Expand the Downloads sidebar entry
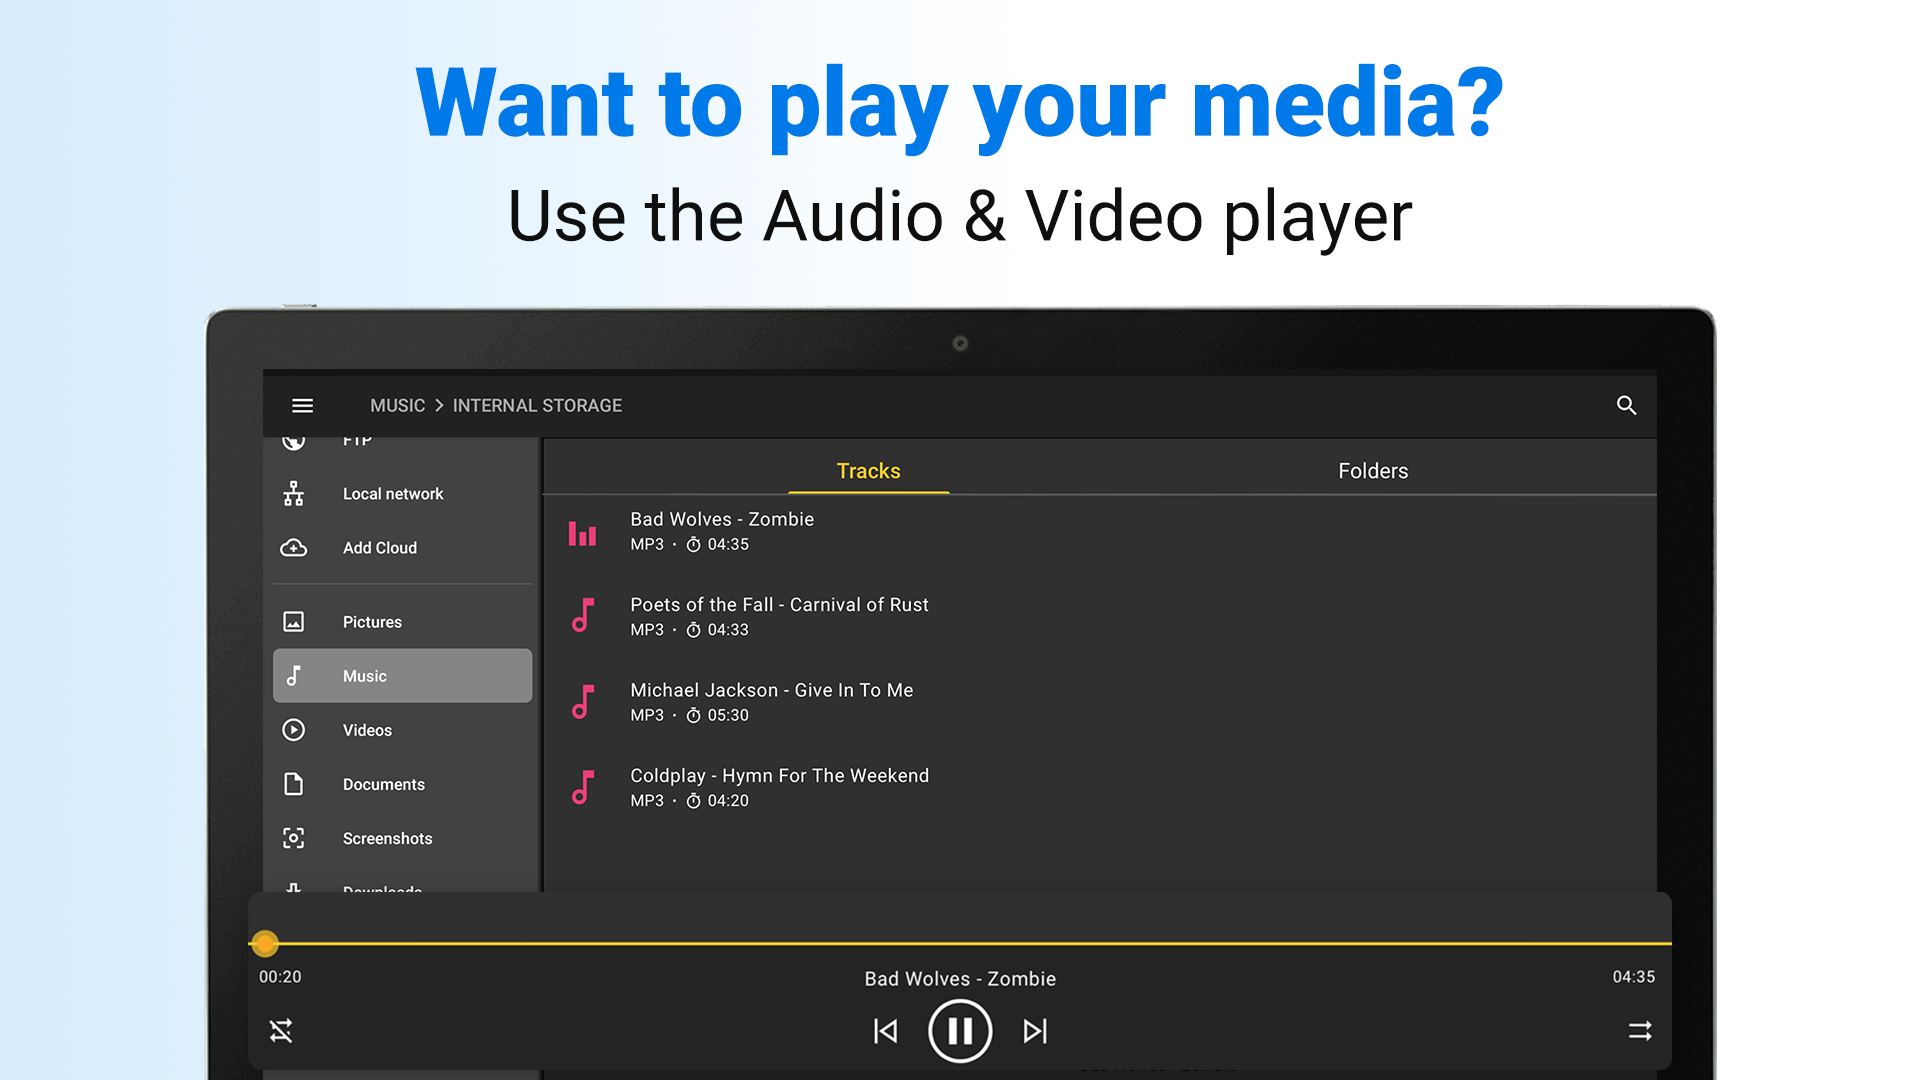The height and width of the screenshot is (1080, 1920). pos(382,890)
